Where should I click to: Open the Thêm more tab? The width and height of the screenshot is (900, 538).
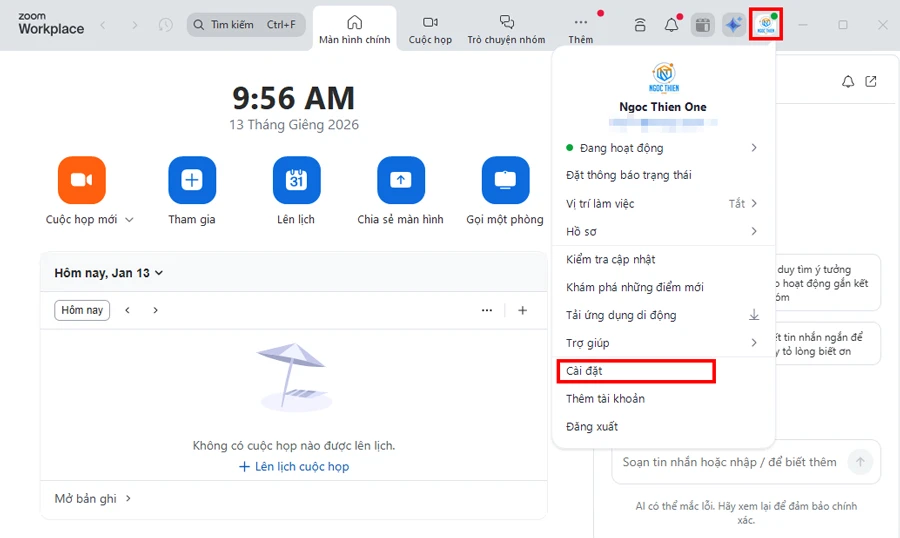(581, 29)
